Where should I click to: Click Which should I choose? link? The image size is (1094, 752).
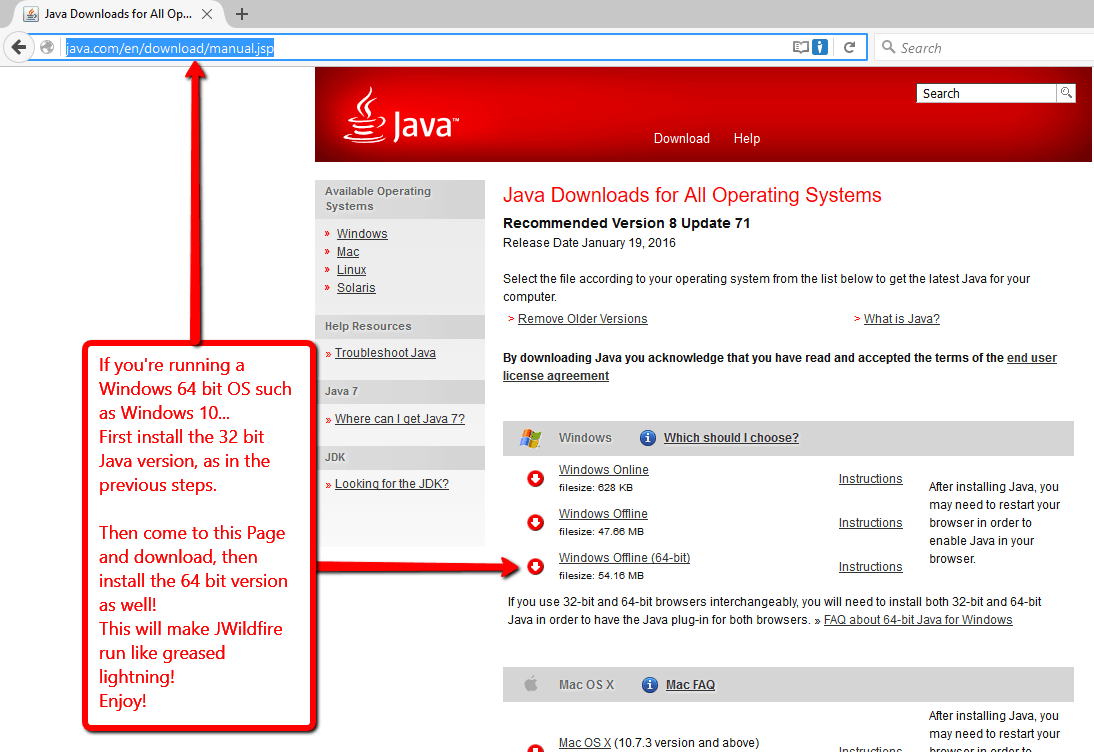click(x=731, y=438)
